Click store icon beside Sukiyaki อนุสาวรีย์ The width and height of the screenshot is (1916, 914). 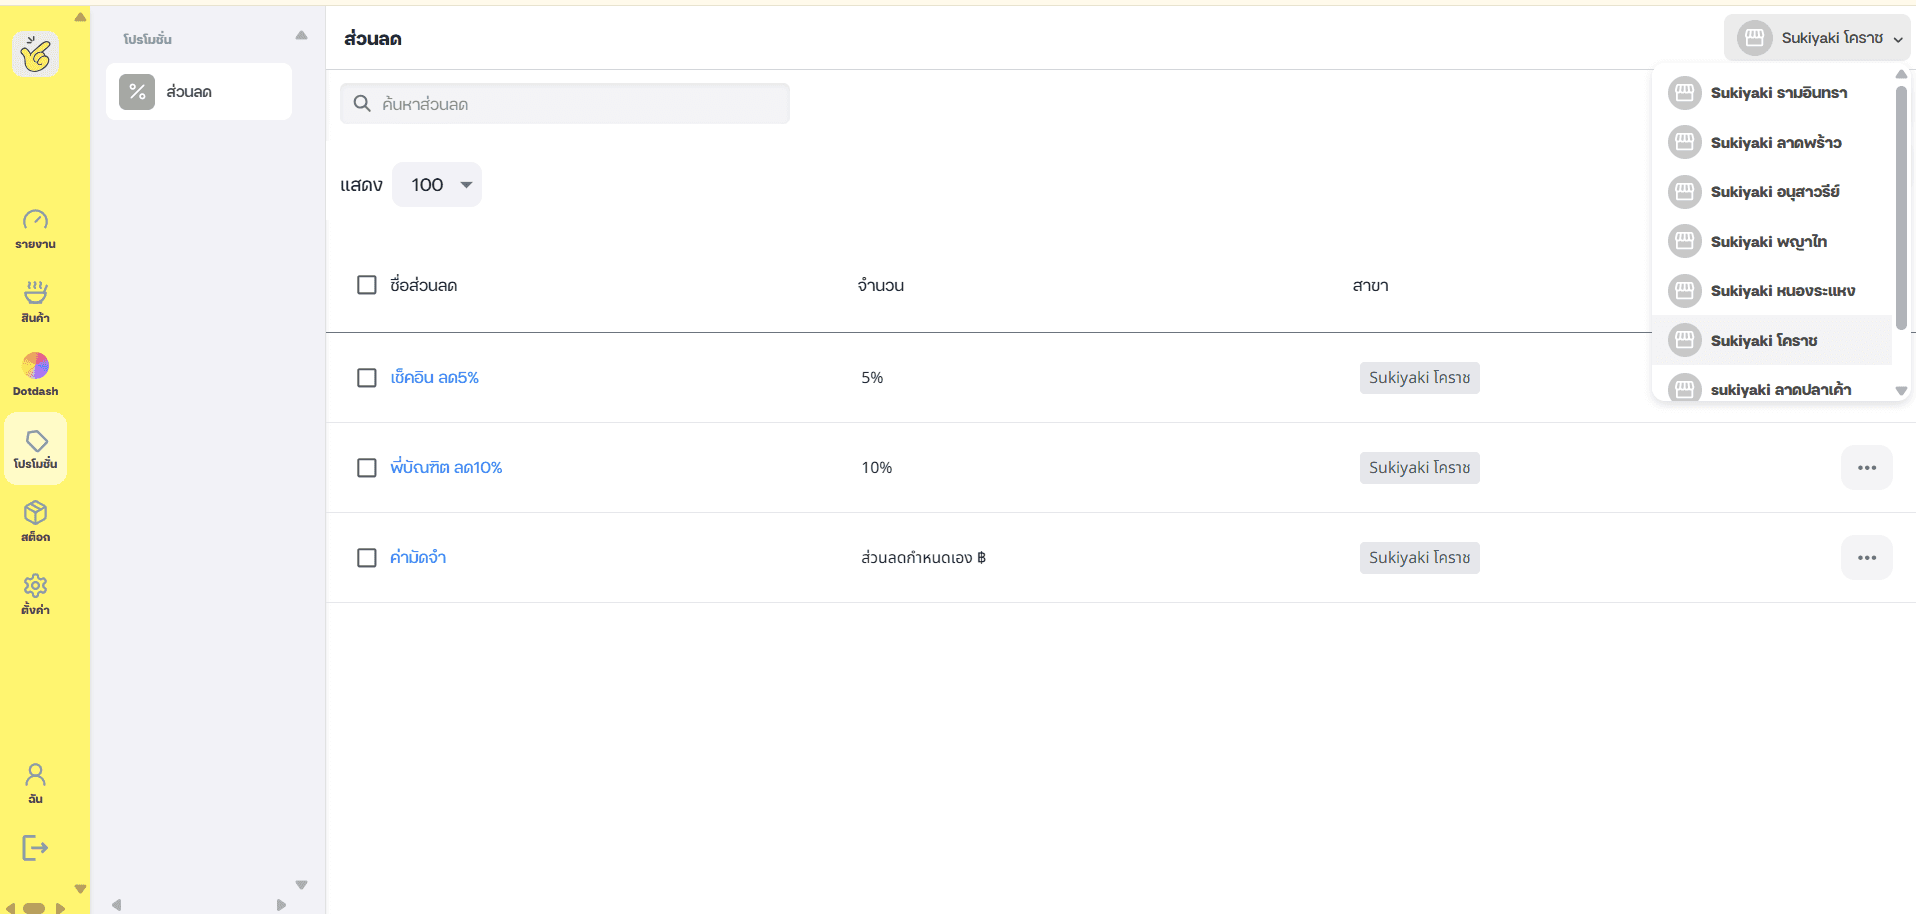point(1685,192)
